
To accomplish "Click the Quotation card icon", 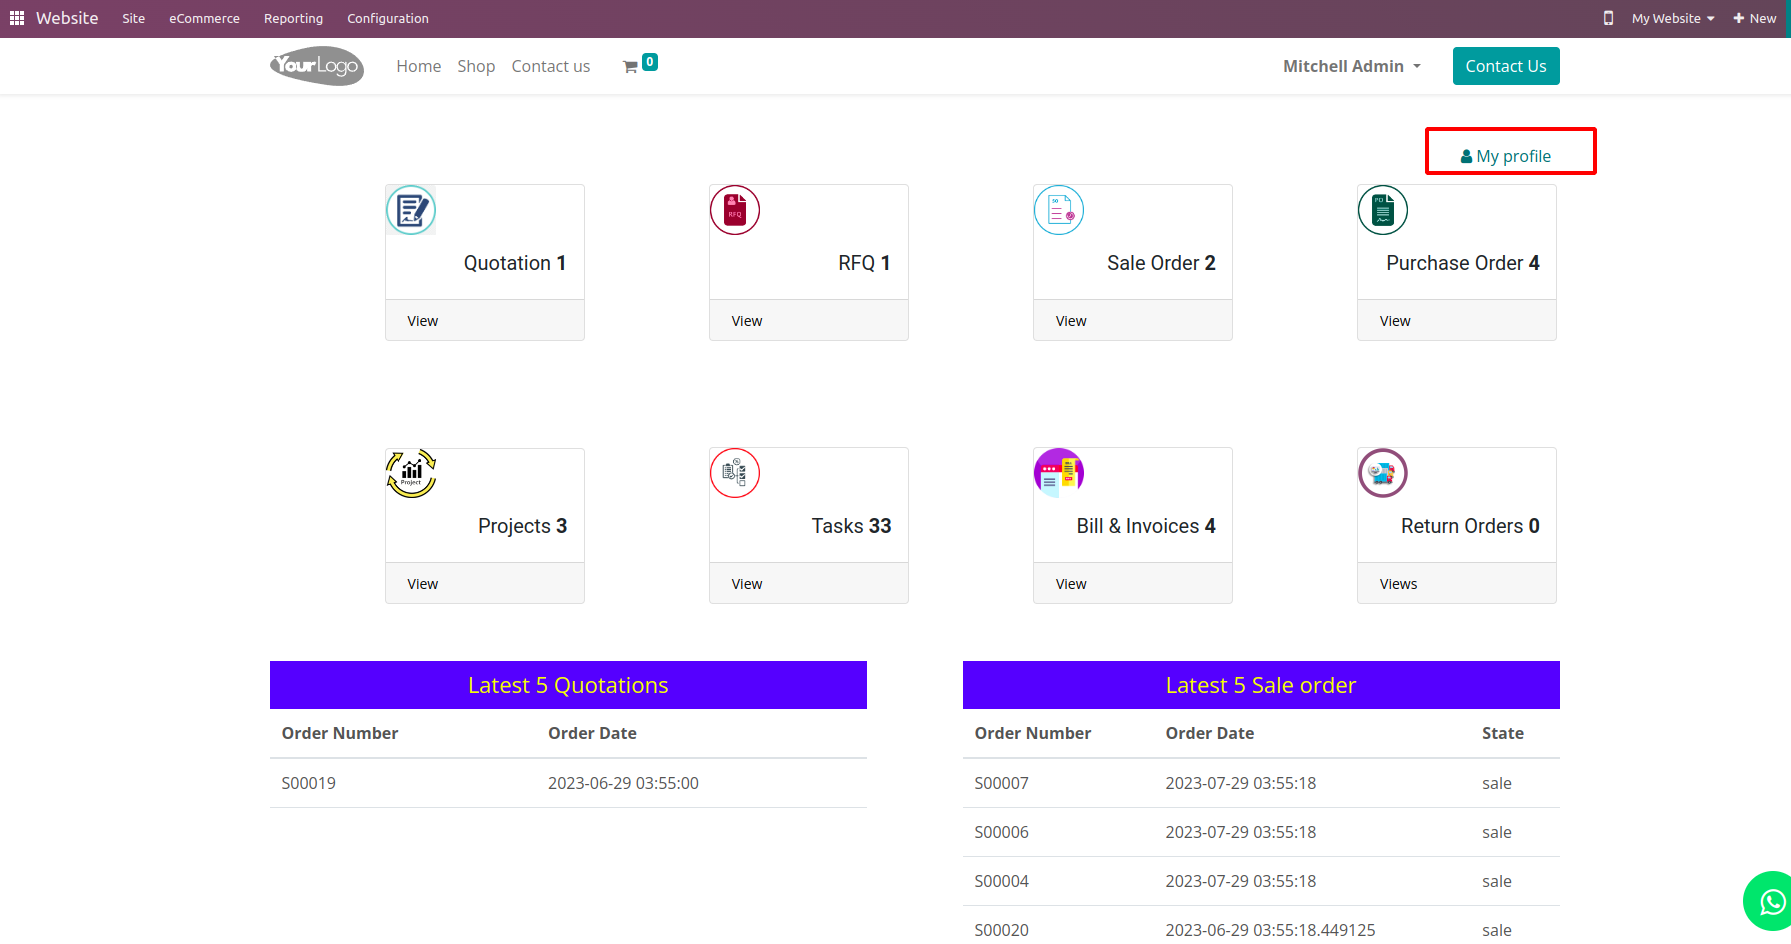I will click(411, 210).
